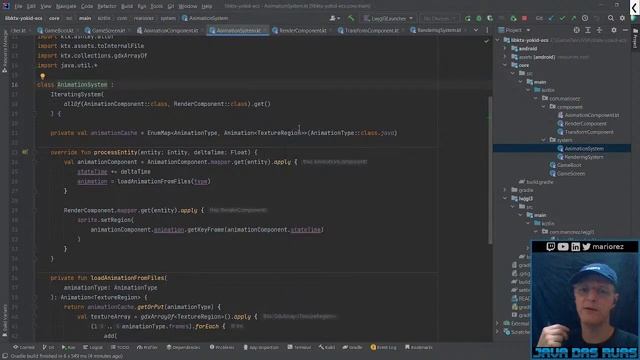The image size is (640, 360).
Task: Hide the Project panel with minus icon
Action: click(625, 30)
